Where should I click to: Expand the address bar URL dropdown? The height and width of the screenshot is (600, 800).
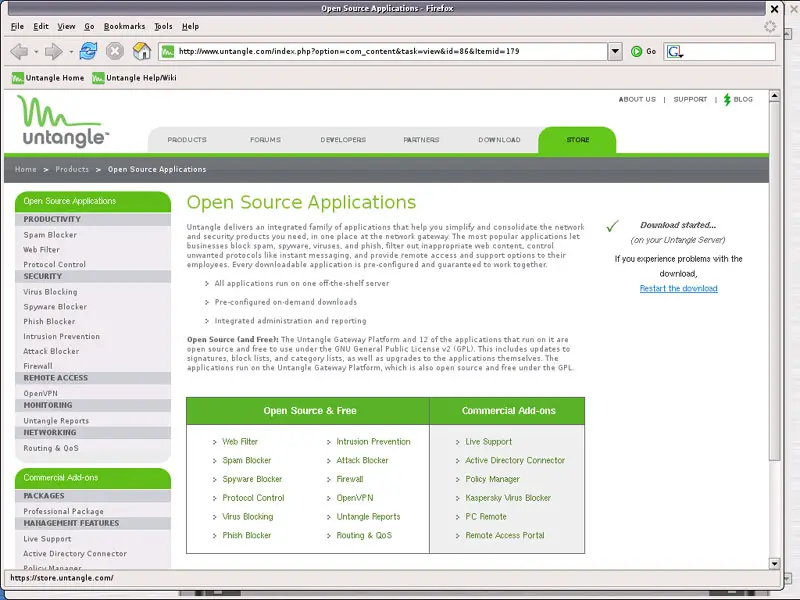pos(615,51)
